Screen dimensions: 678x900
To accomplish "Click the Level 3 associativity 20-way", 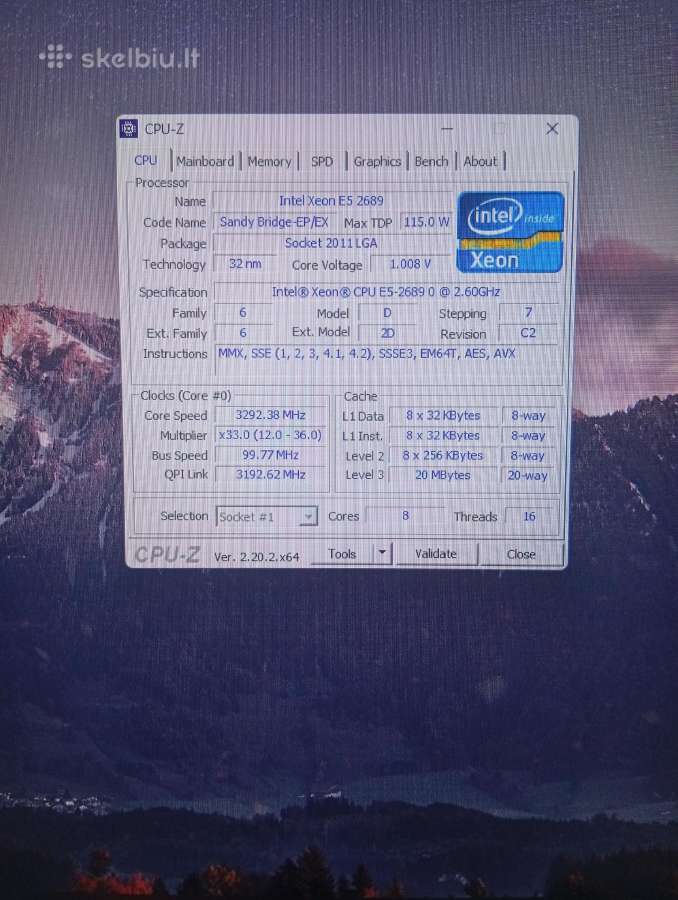I will coord(528,475).
